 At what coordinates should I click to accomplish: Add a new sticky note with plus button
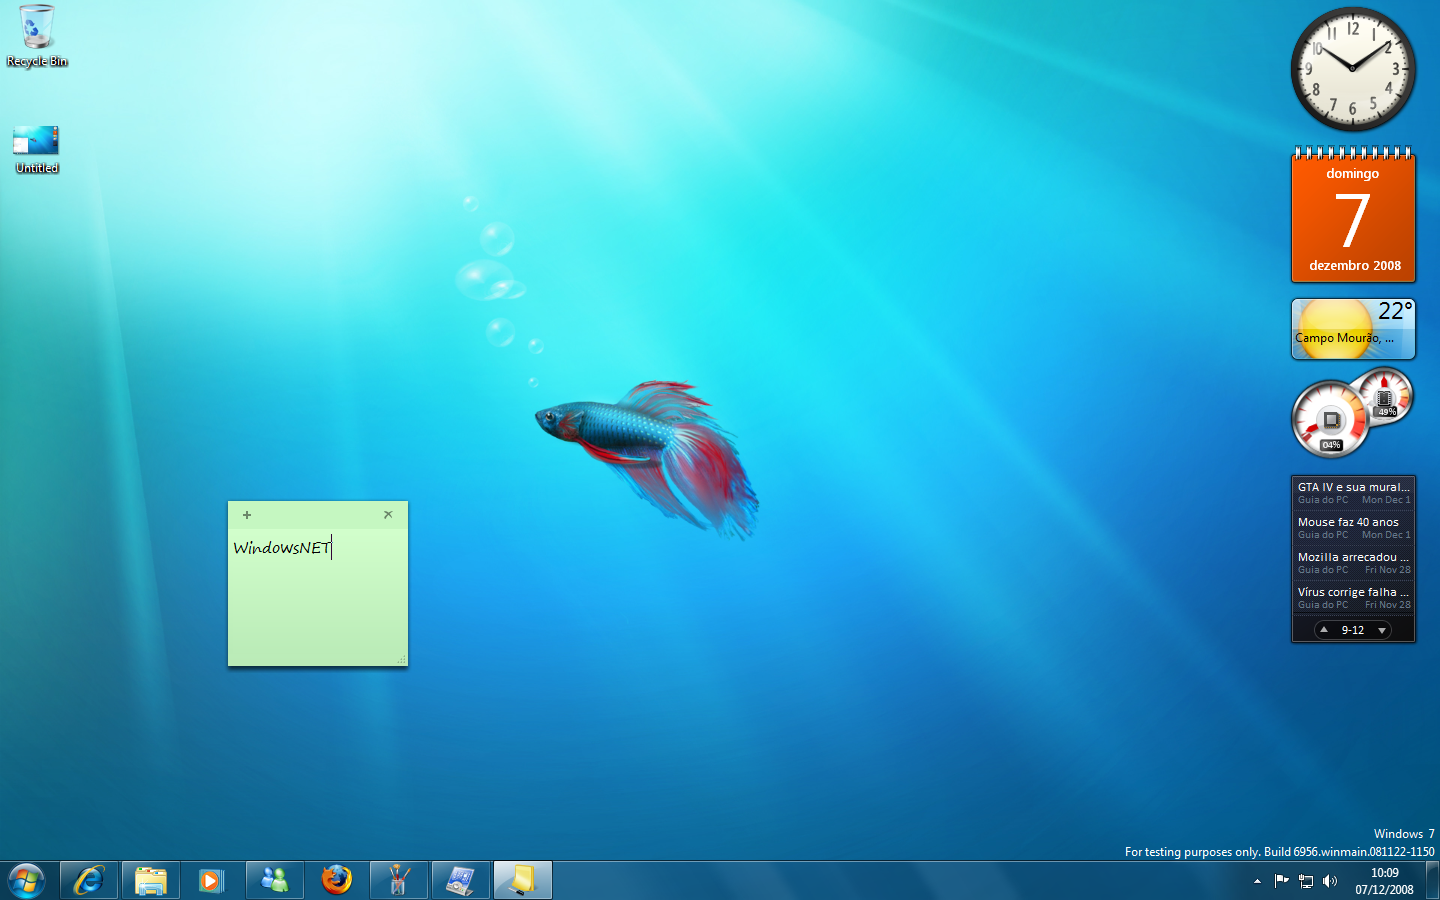[x=247, y=515]
